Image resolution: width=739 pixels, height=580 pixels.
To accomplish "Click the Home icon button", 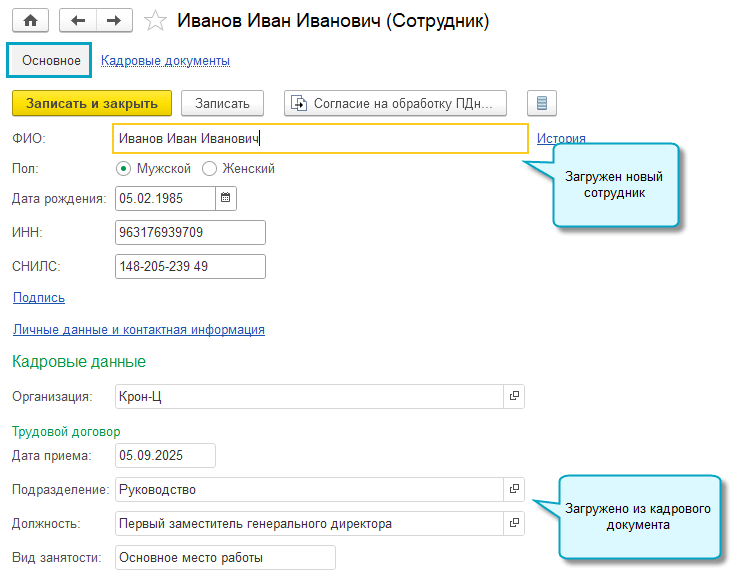I will (30, 20).
